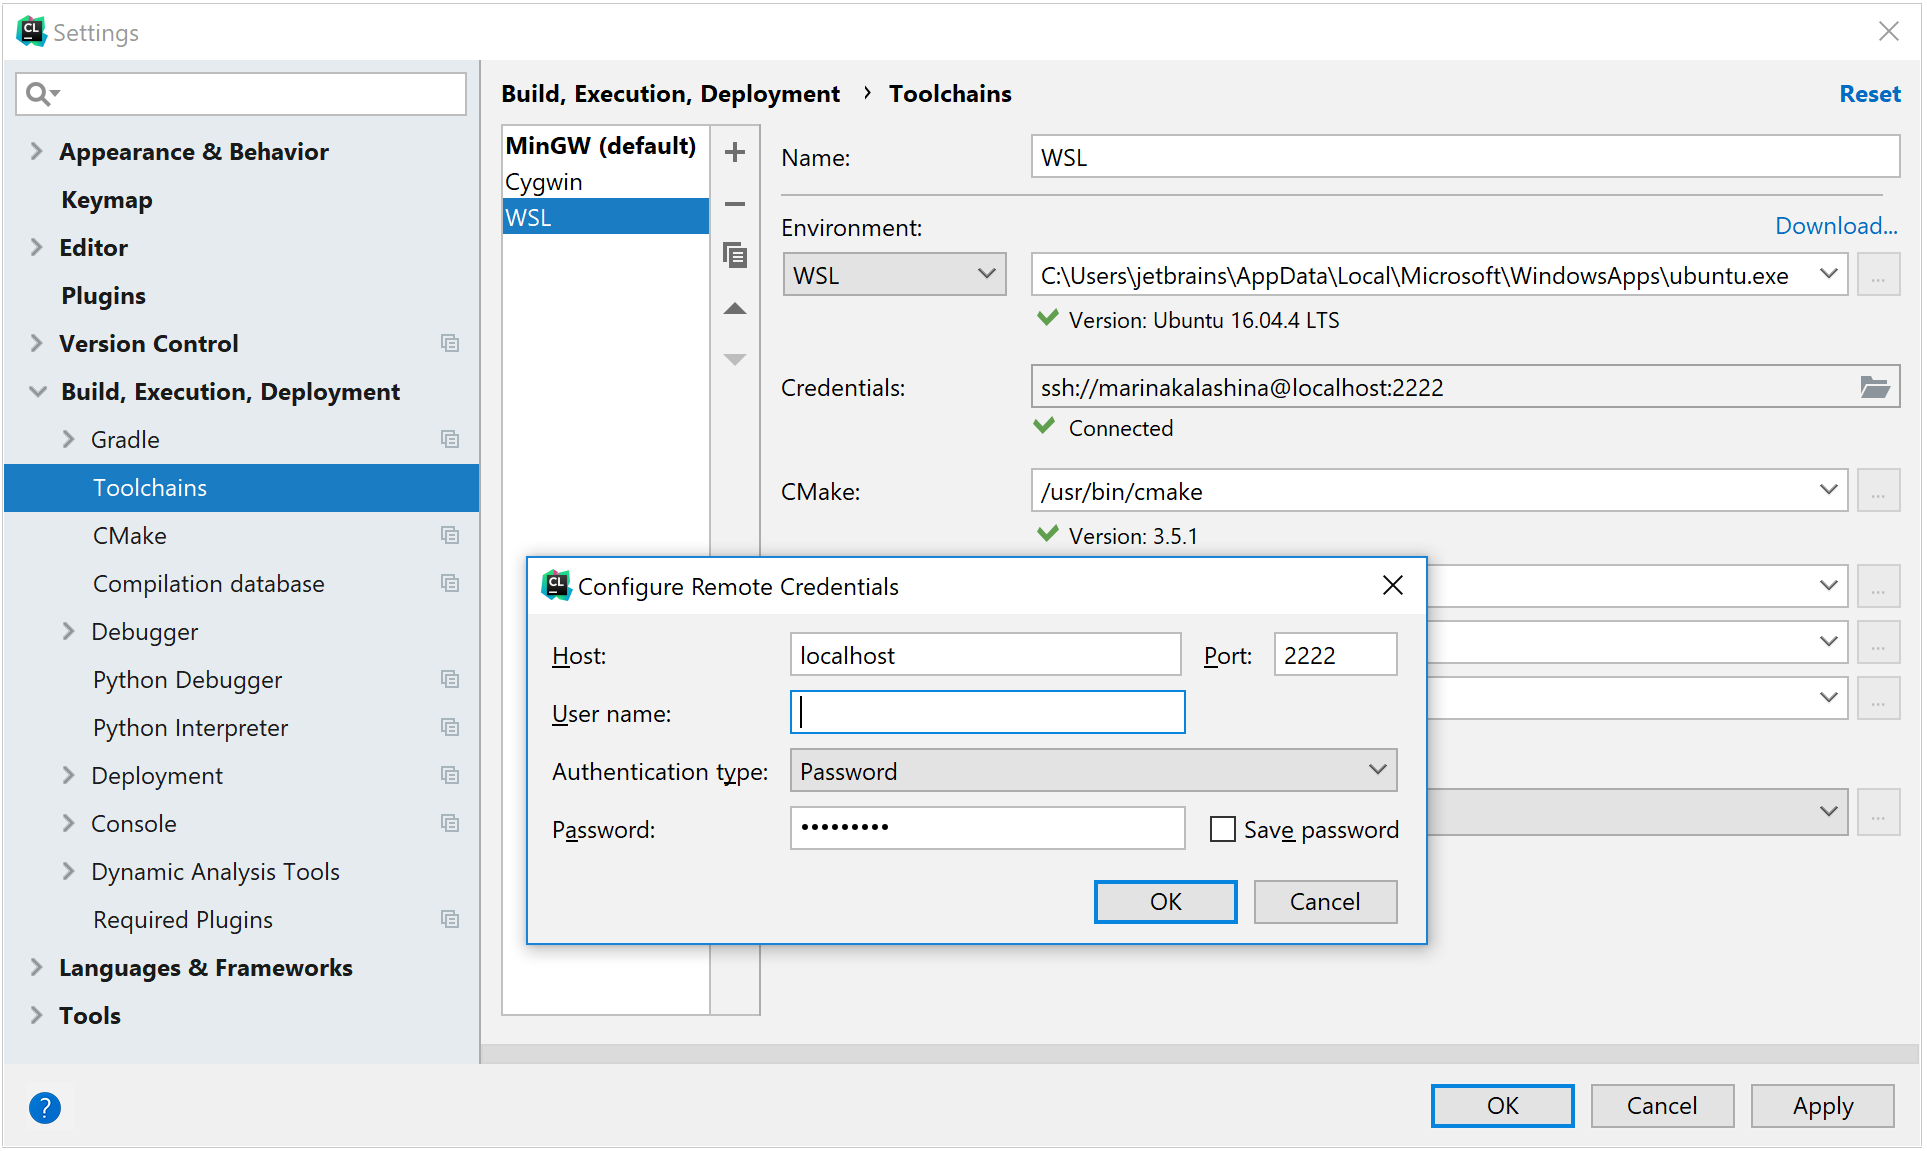Click the help question mark icon
Image resolution: width=1927 pixels, height=1151 pixels.
pos(45,1107)
